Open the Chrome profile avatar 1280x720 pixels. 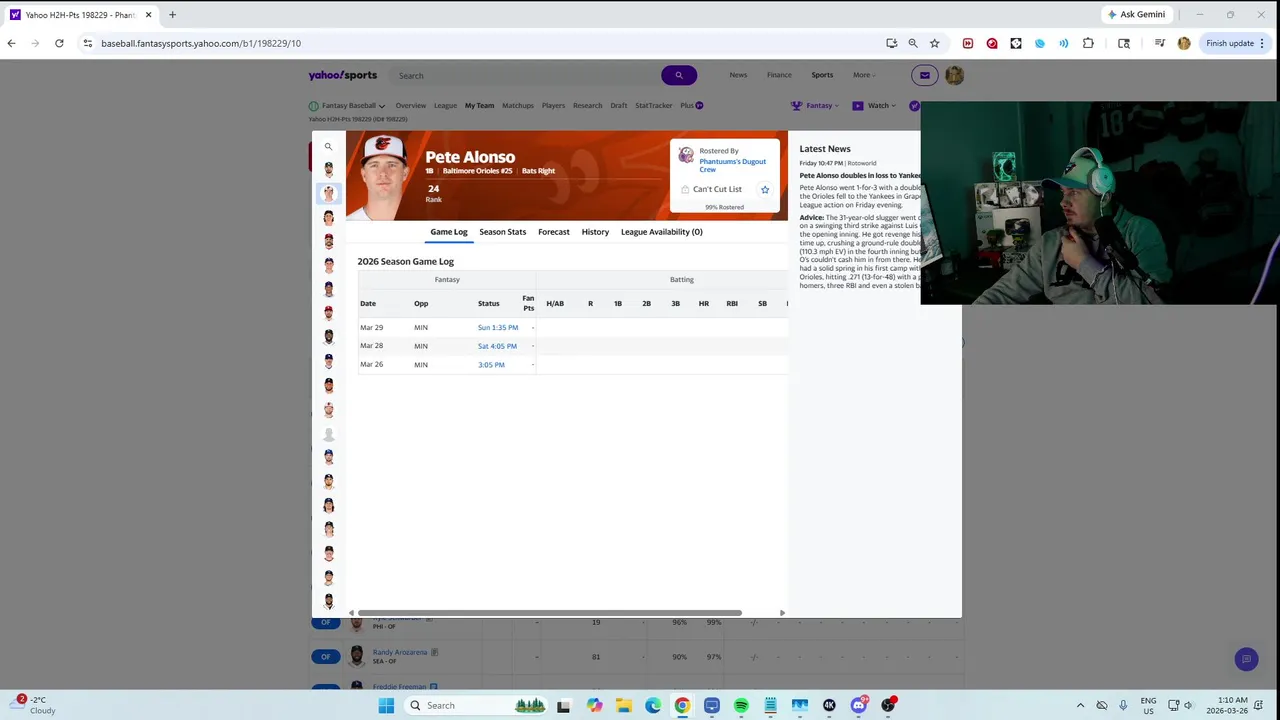point(1184,43)
